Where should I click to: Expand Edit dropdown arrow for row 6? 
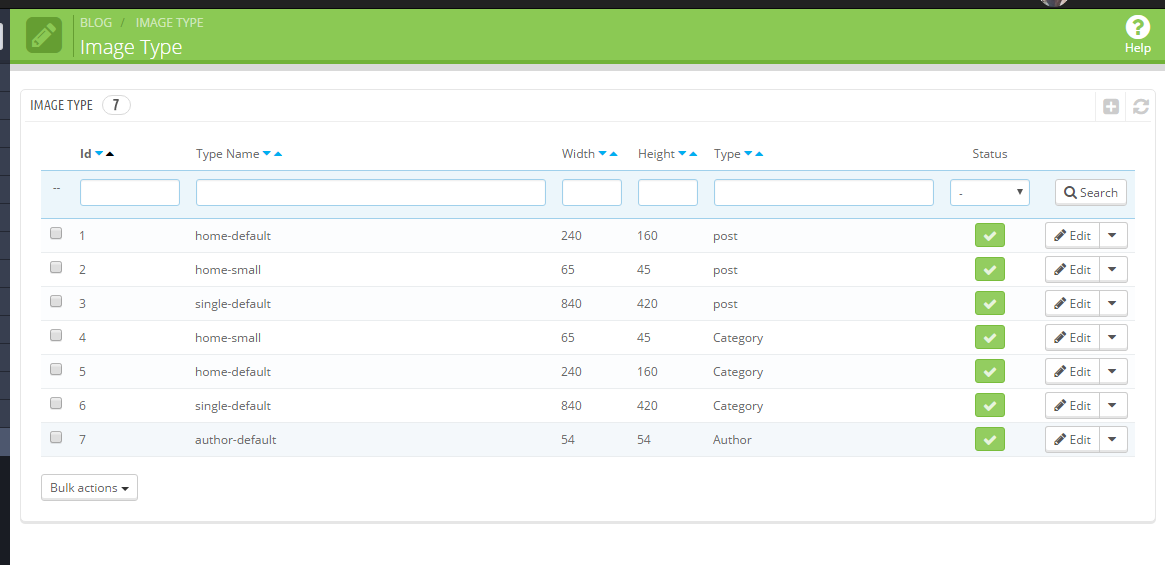click(x=1112, y=405)
